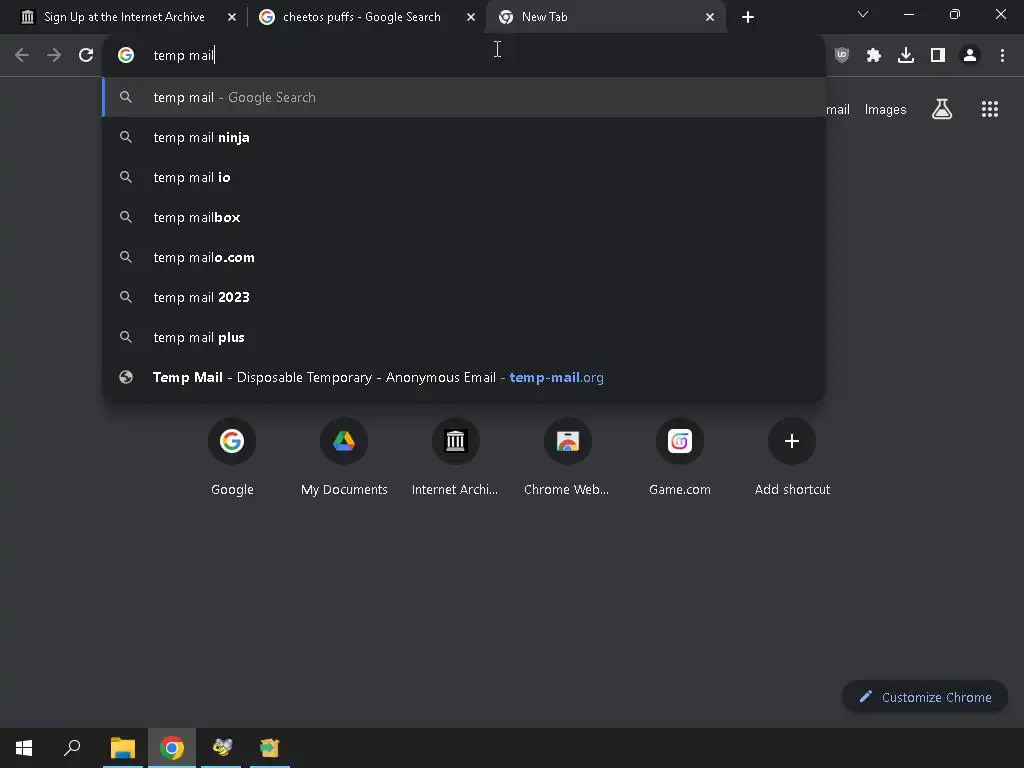The height and width of the screenshot is (768, 1024).
Task: Open the My Documents Drive shortcut
Action: [x=344, y=457]
